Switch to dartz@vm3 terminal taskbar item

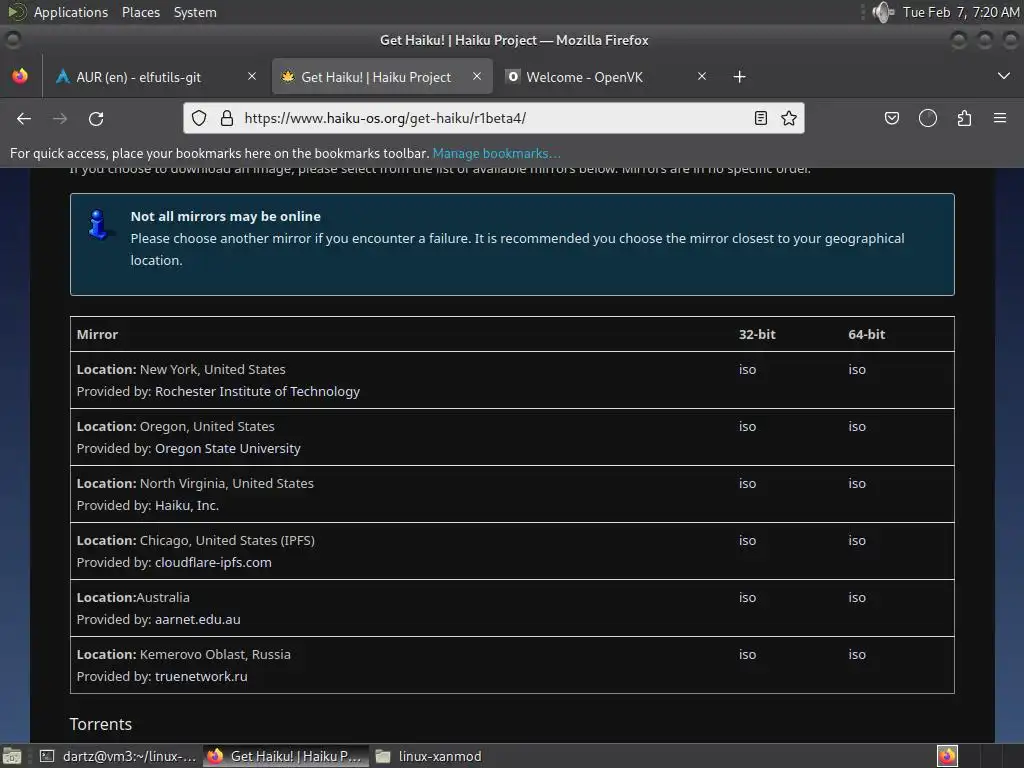click(x=118, y=756)
